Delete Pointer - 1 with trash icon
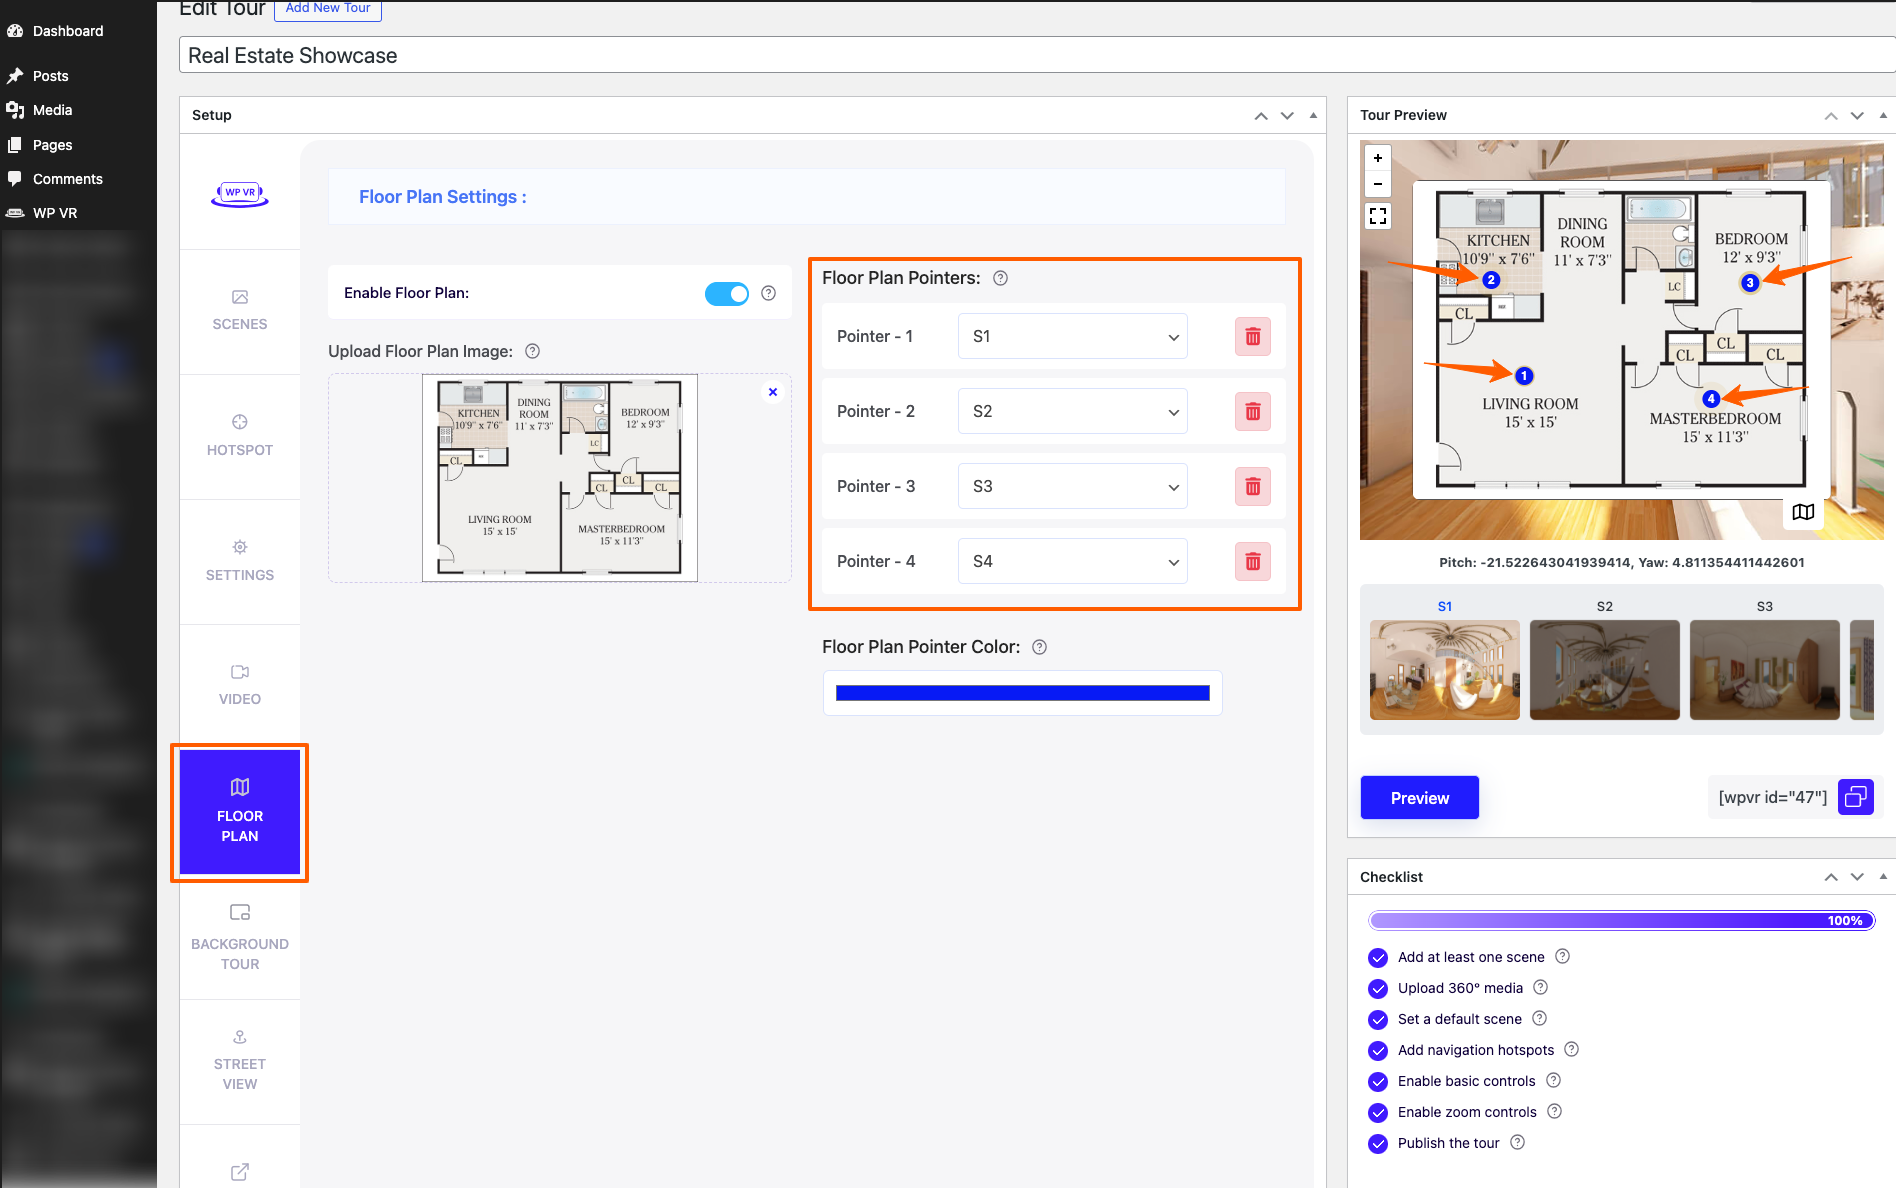The image size is (1896, 1188). pos(1252,337)
